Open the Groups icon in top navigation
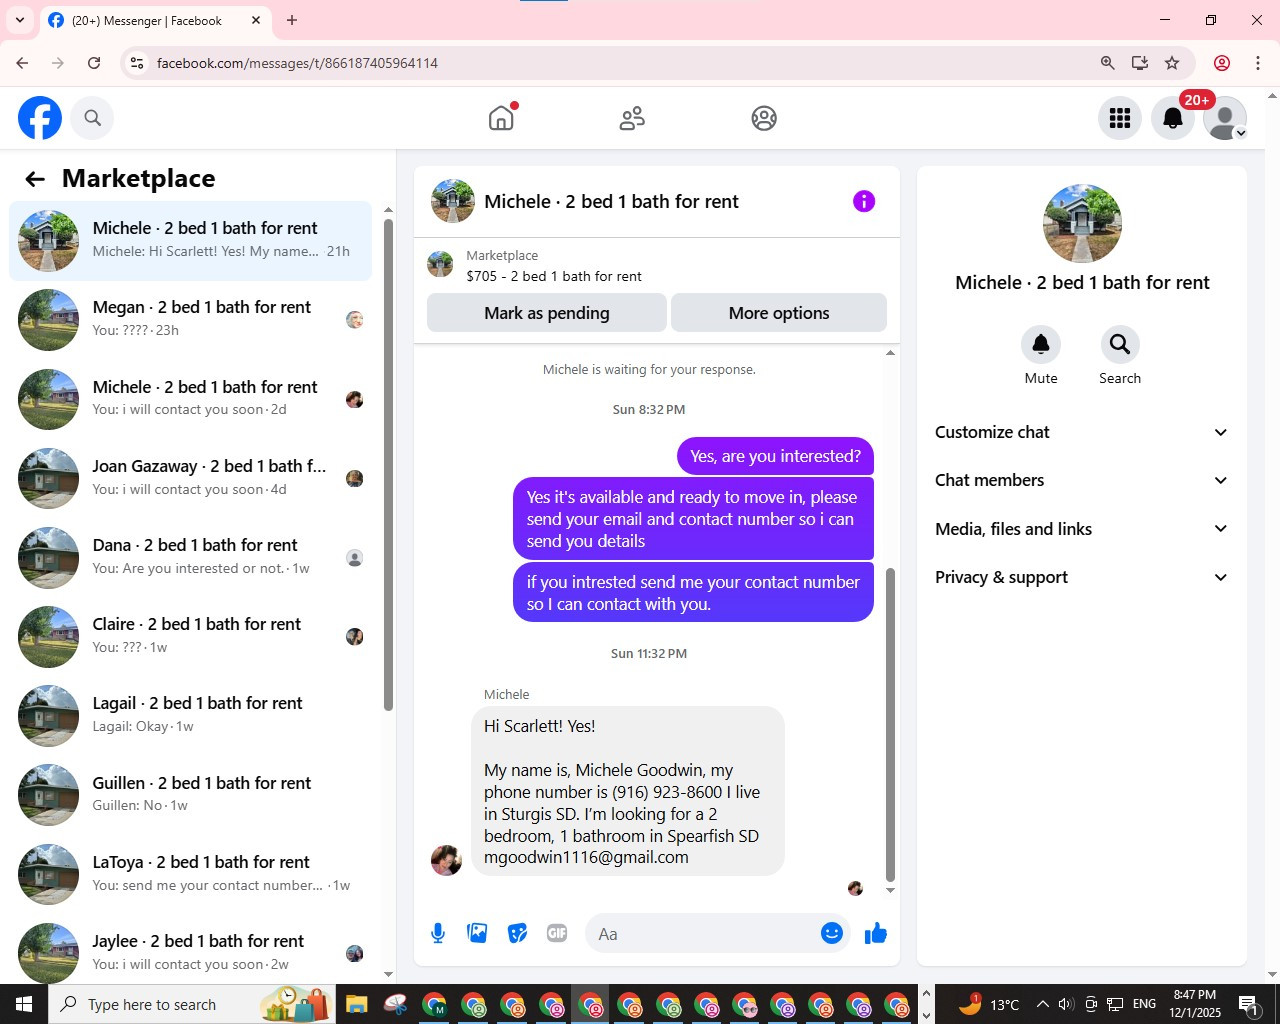This screenshot has width=1280, height=1024. (764, 118)
